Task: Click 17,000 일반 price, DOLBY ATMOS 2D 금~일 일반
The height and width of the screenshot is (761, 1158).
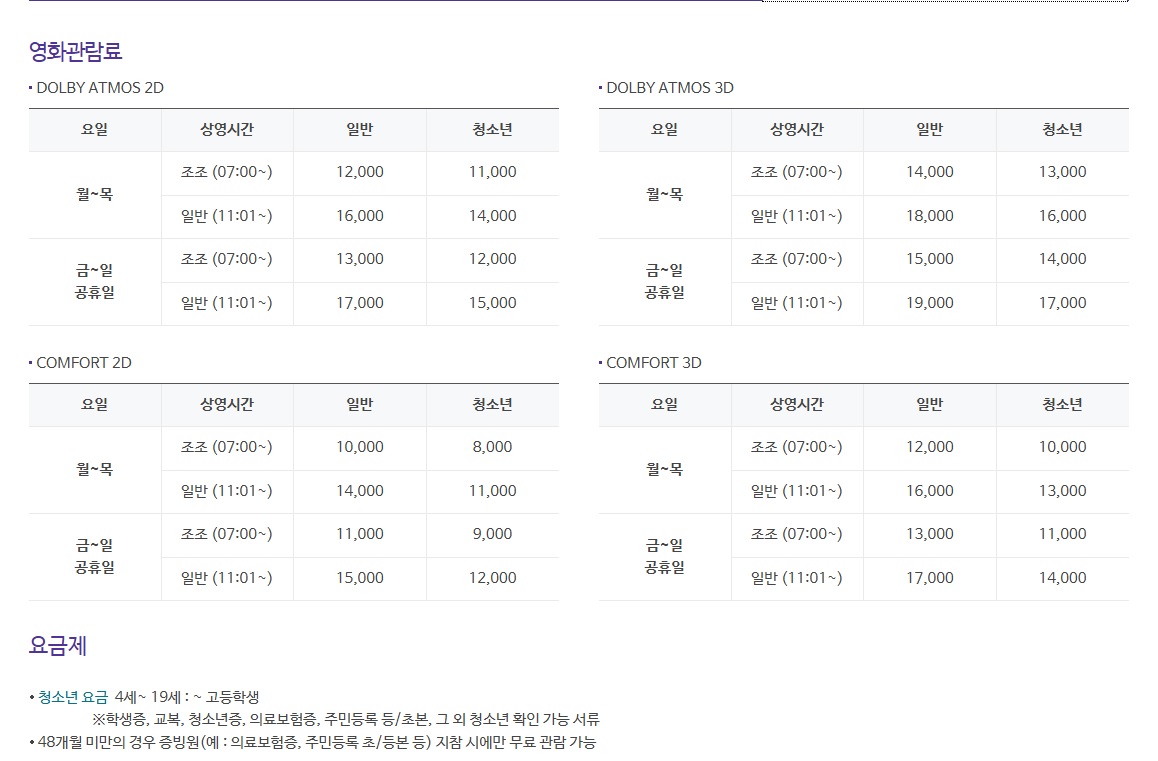Action: (x=360, y=303)
